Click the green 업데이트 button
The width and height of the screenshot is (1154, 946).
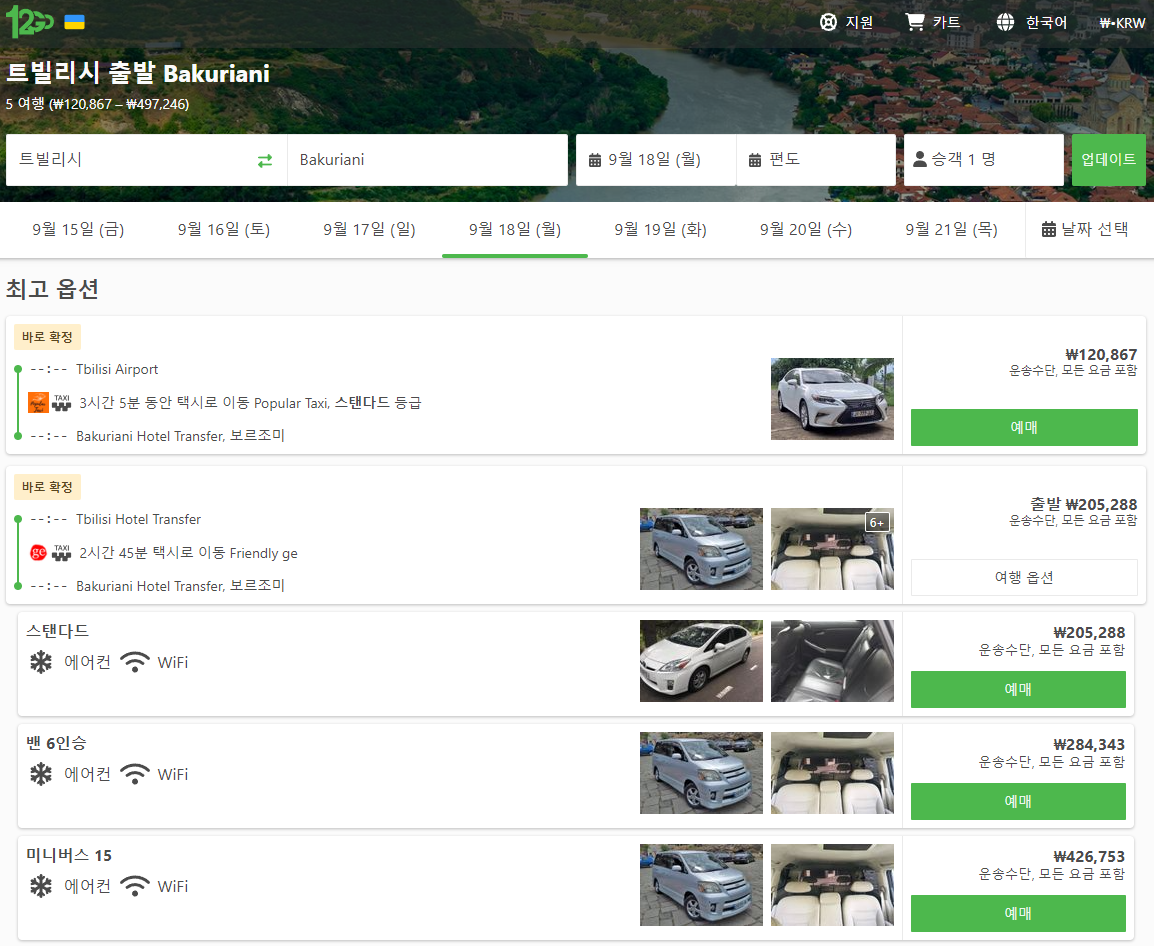point(1108,160)
